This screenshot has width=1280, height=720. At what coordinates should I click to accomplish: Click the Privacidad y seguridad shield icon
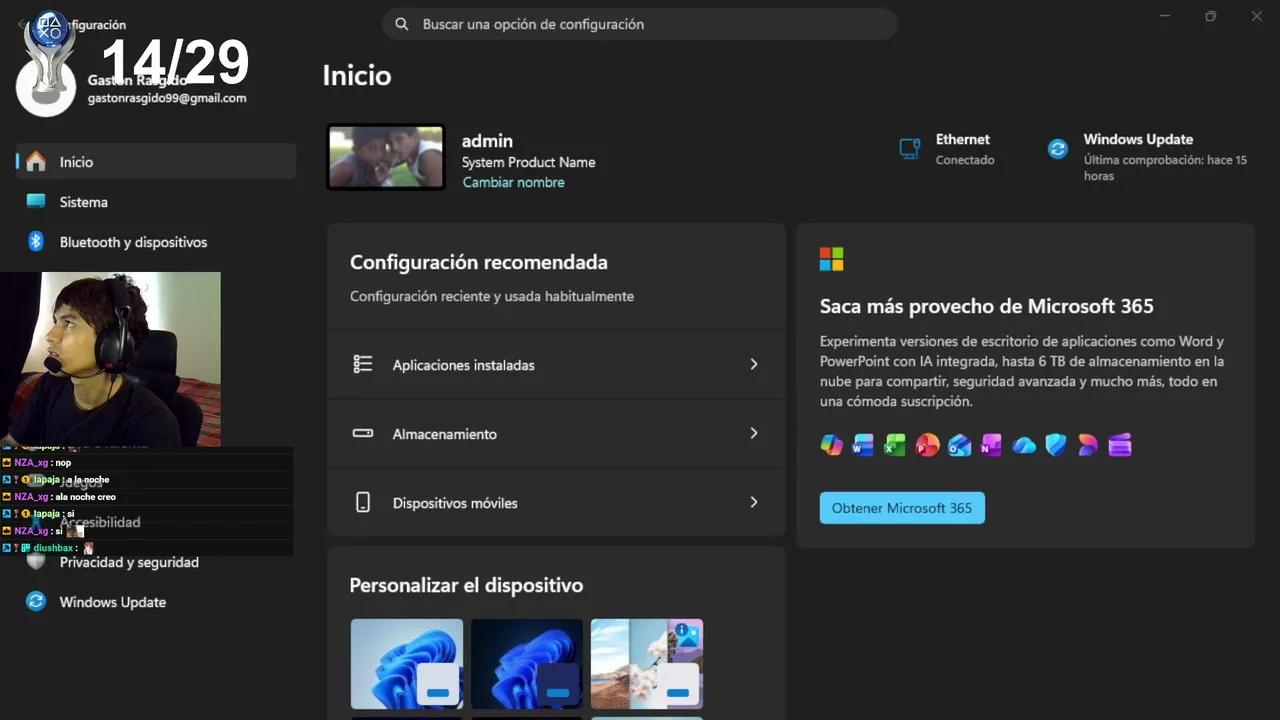(36, 562)
